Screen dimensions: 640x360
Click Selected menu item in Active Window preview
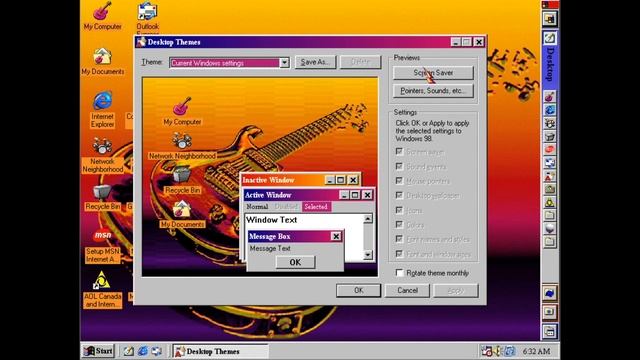(316, 207)
